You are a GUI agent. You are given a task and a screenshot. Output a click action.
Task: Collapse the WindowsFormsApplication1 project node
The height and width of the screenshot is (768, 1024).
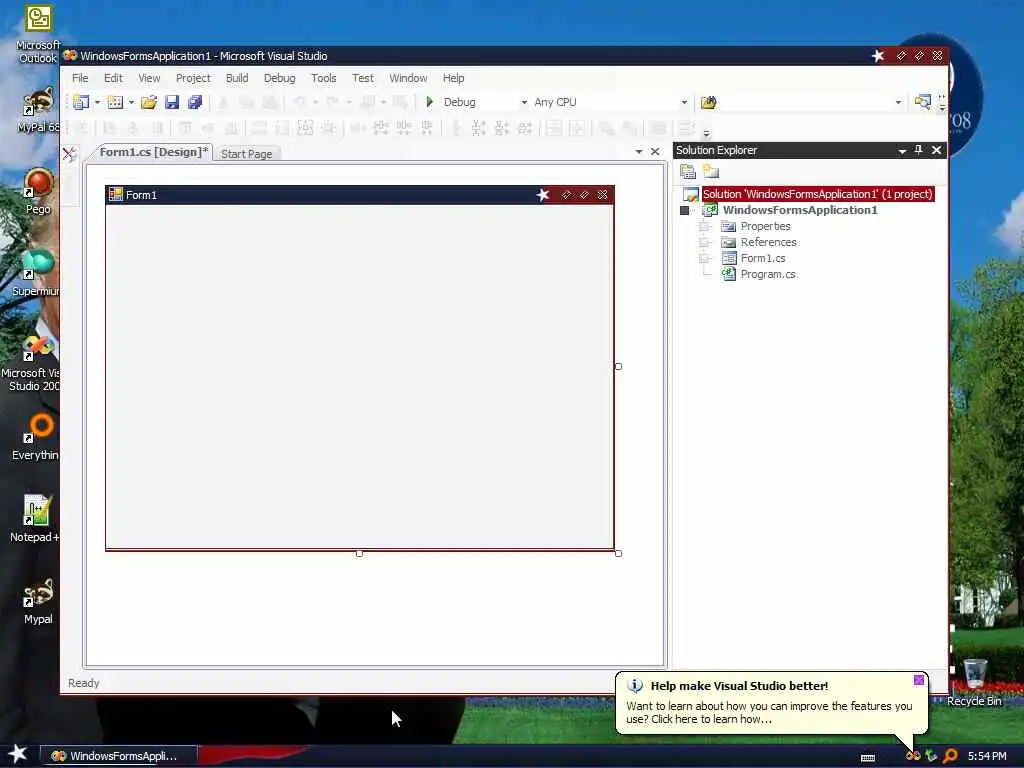click(684, 210)
